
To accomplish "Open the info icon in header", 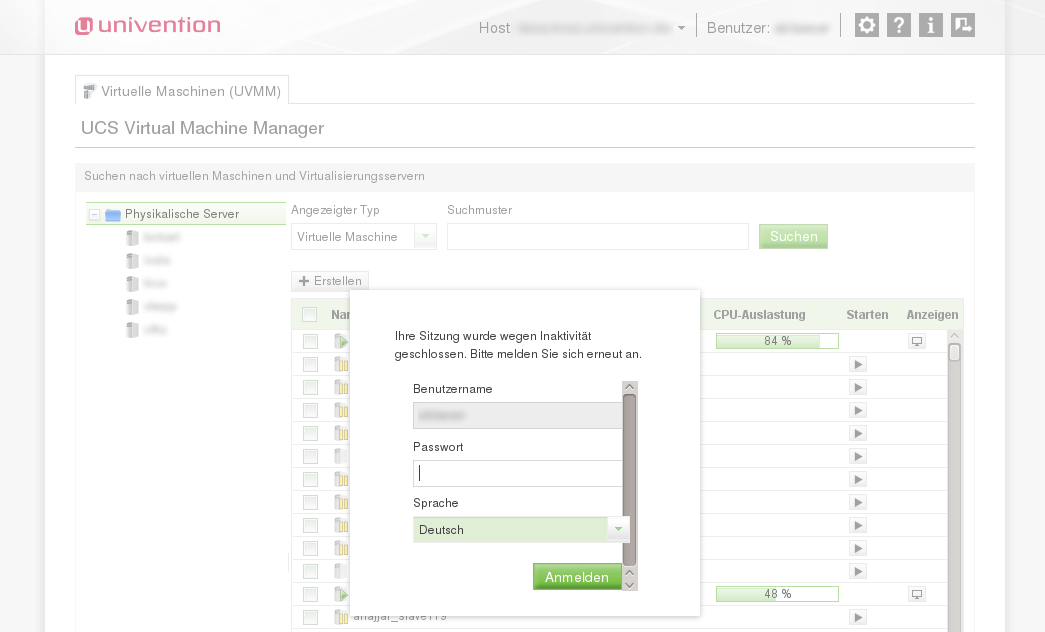I will 931,26.
